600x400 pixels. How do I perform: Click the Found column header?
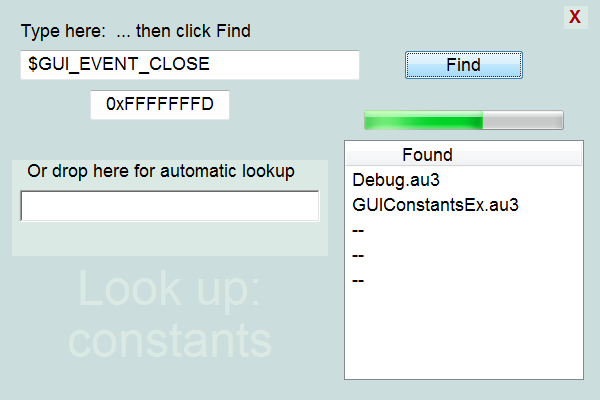(464, 155)
